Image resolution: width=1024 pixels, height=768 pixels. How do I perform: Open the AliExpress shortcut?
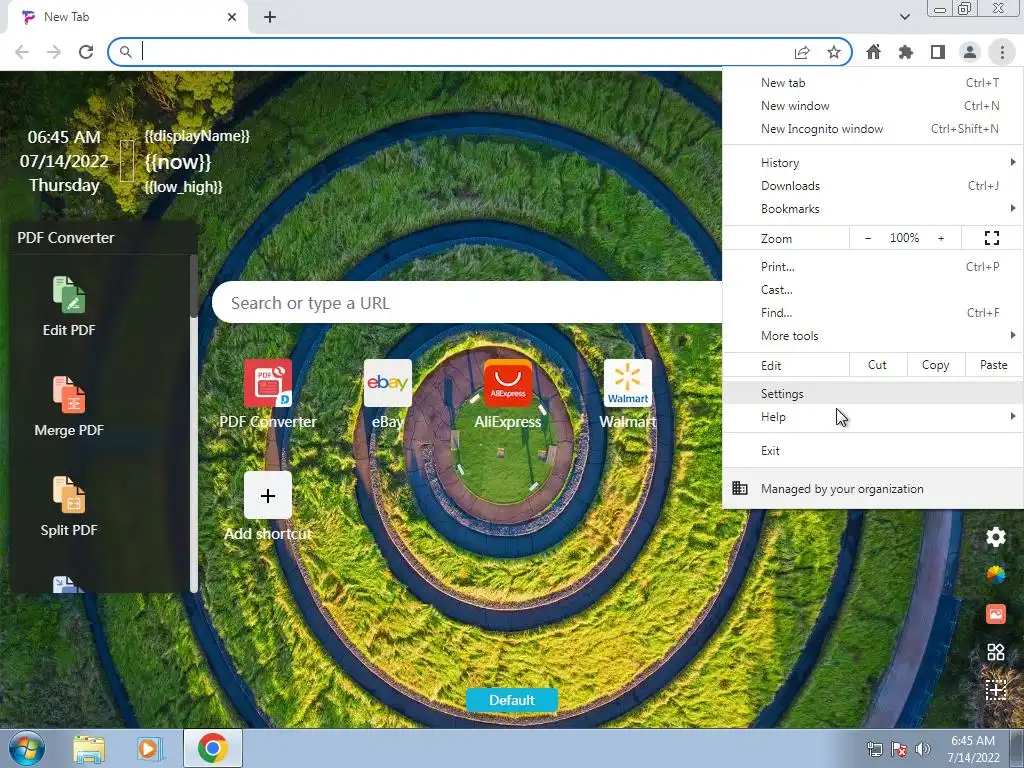[x=507, y=394]
